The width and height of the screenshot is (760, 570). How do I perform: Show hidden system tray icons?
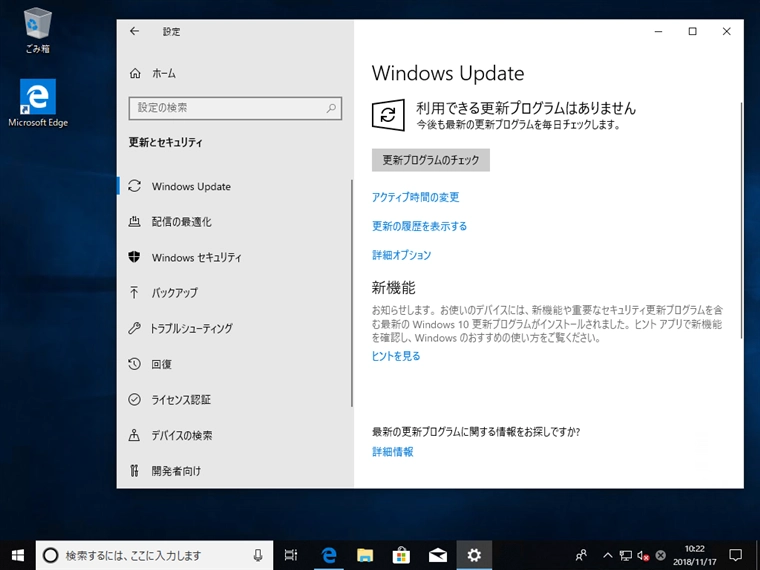607,555
